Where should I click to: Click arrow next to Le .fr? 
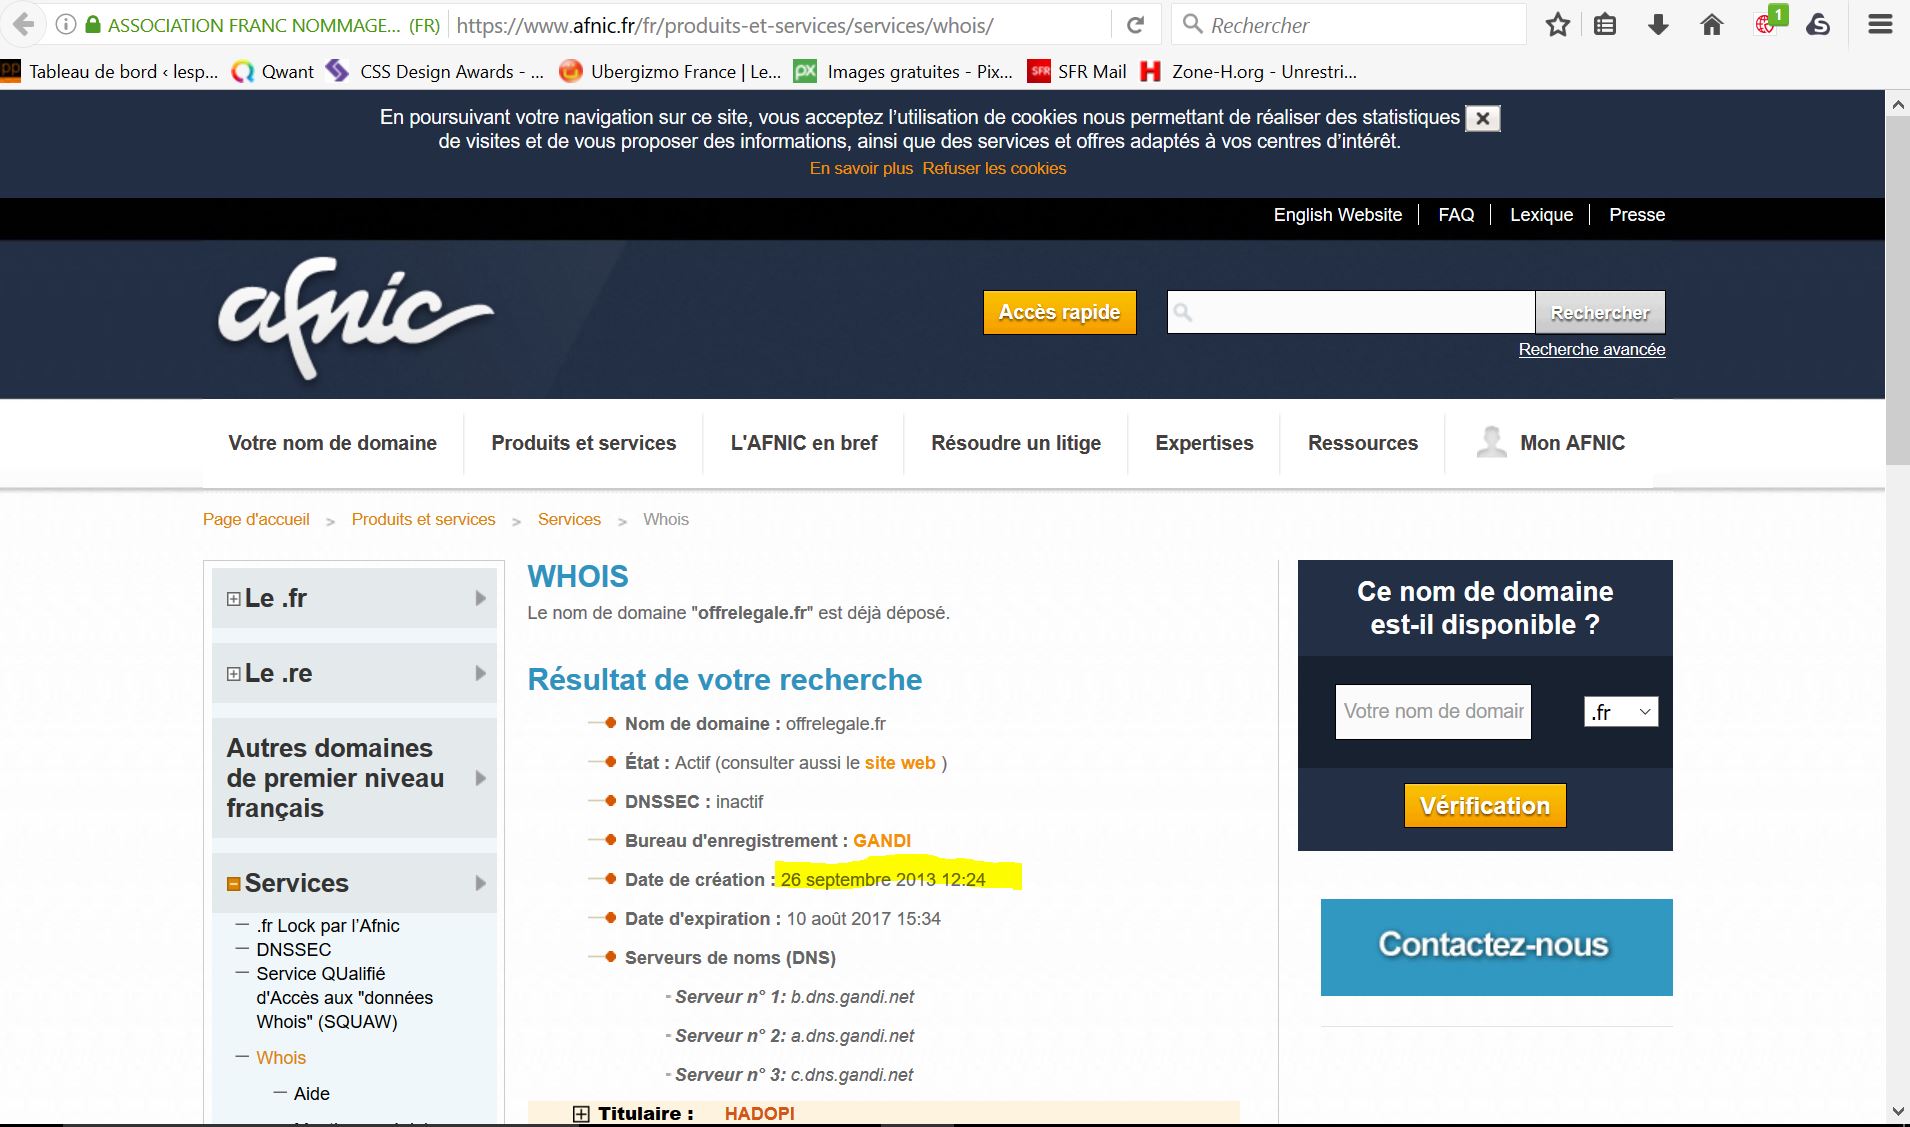[x=480, y=598]
